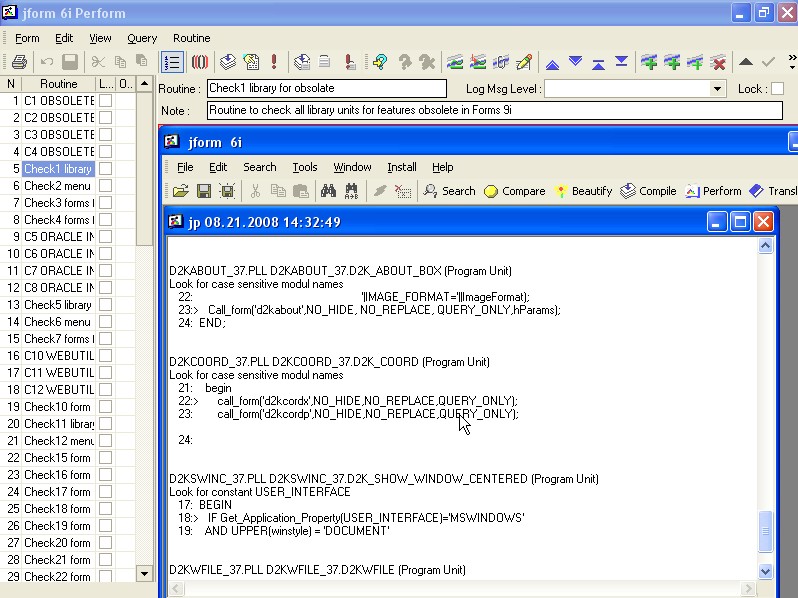Print using the printer icon in Perform toolbar
Screen dimensions: 798x598
[19, 62]
